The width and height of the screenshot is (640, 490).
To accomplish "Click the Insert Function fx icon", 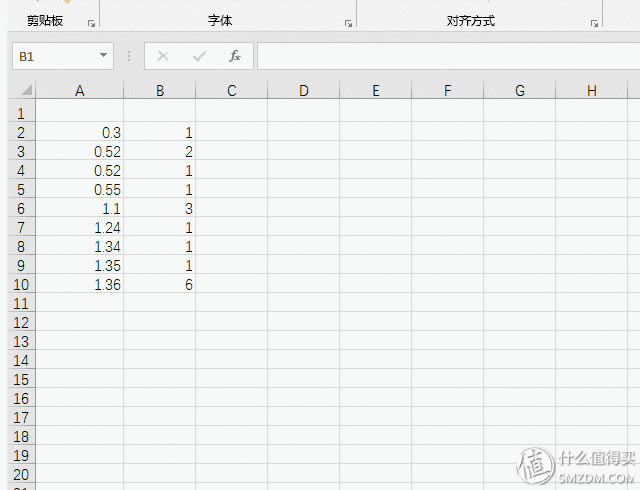I will point(235,56).
